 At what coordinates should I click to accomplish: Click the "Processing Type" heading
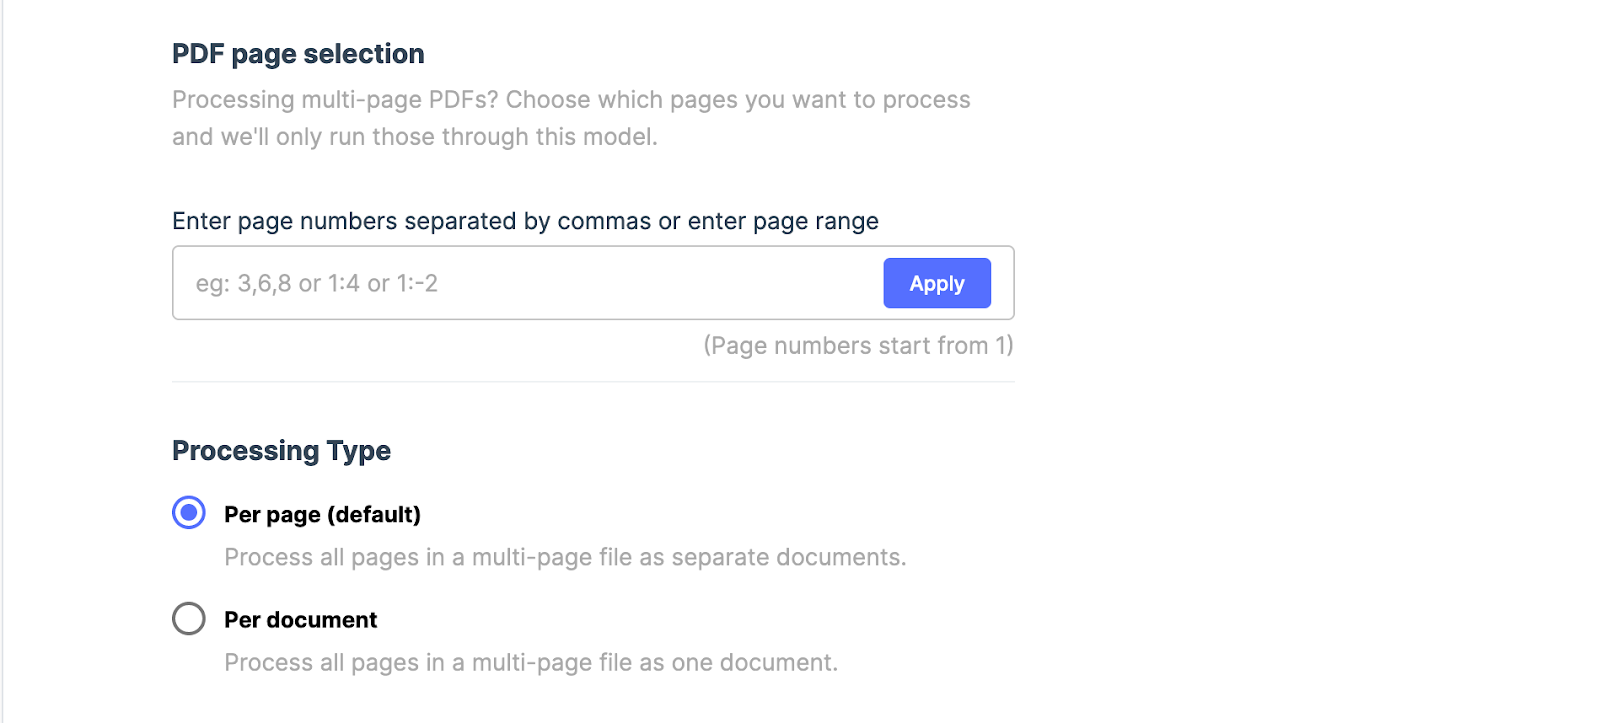point(281,451)
